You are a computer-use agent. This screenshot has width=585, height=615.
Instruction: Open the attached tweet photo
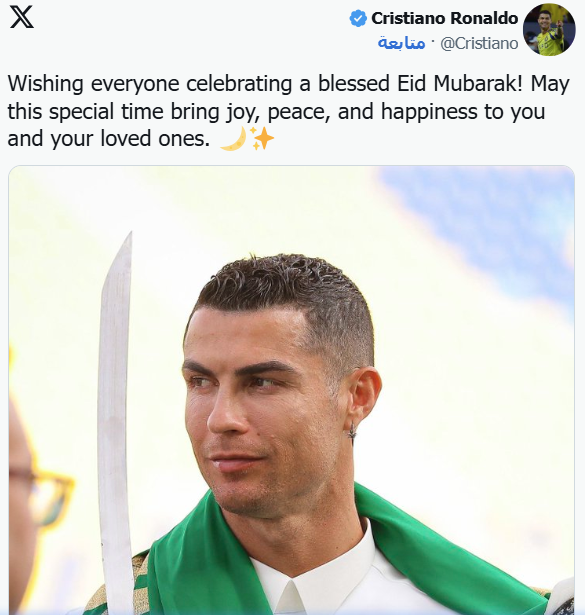292,390
